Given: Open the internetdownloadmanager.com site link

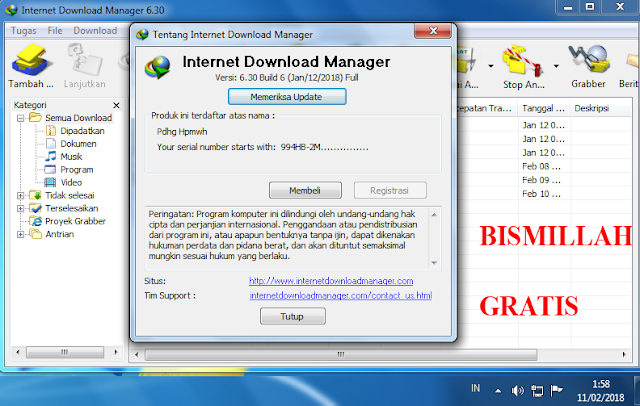Looking at the screenshot, I should click(x=331, y=281).
